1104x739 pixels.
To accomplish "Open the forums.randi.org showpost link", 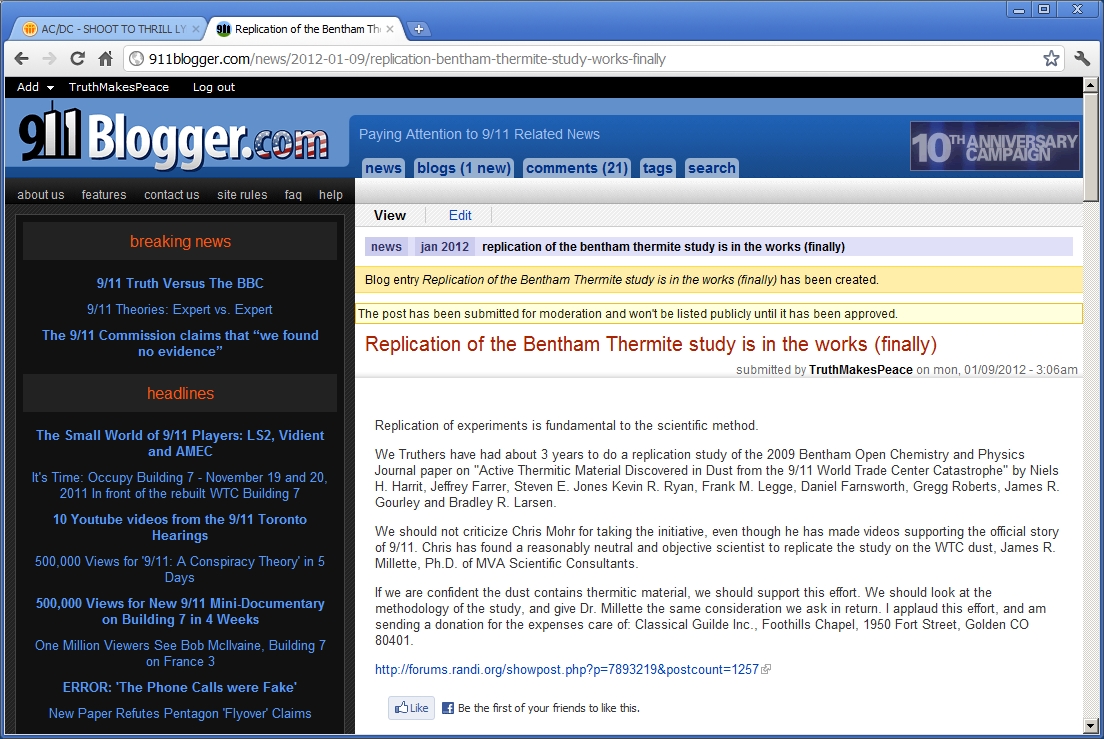I will pyautogui.click(x=567, y=669).
